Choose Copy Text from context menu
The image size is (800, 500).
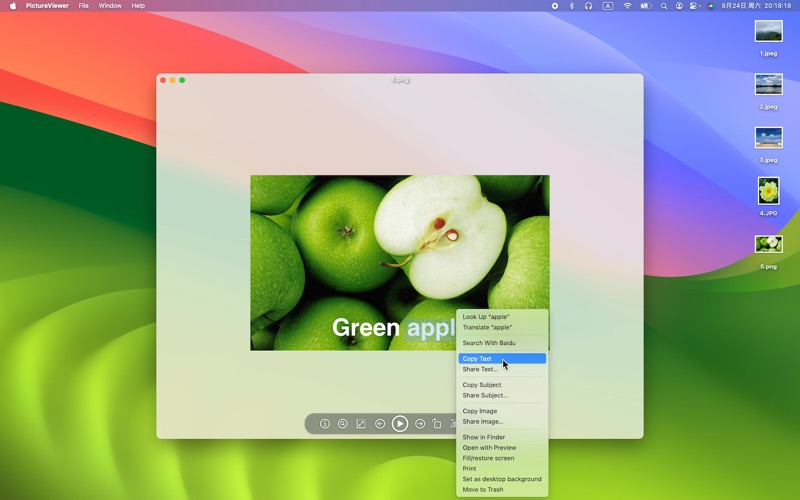[477, 359]
